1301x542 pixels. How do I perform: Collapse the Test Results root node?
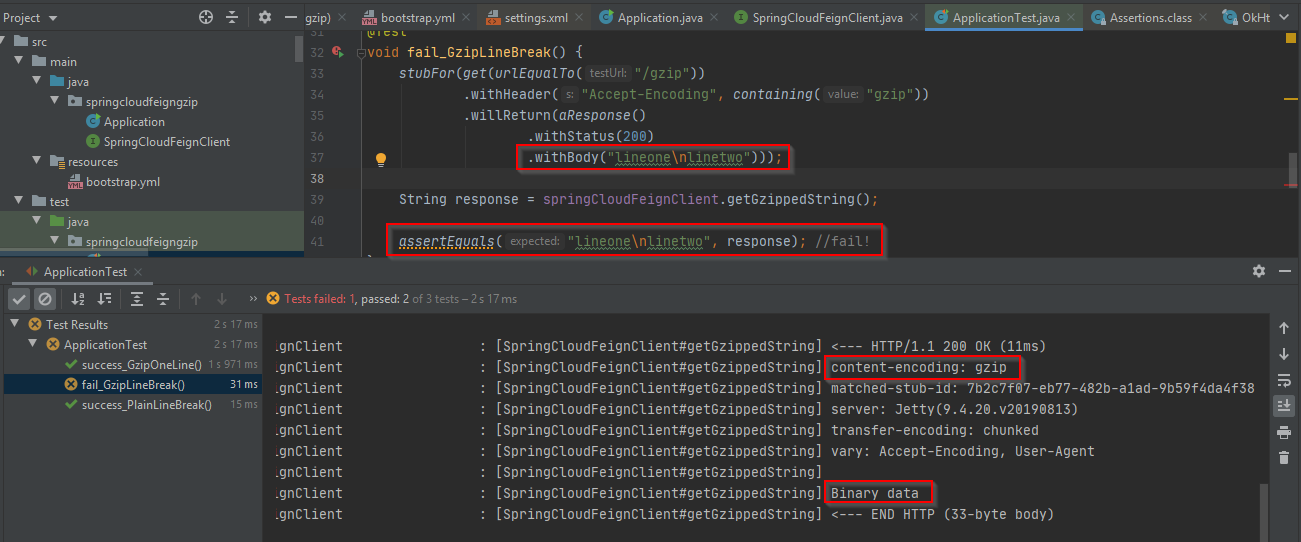tap(15, 325)
